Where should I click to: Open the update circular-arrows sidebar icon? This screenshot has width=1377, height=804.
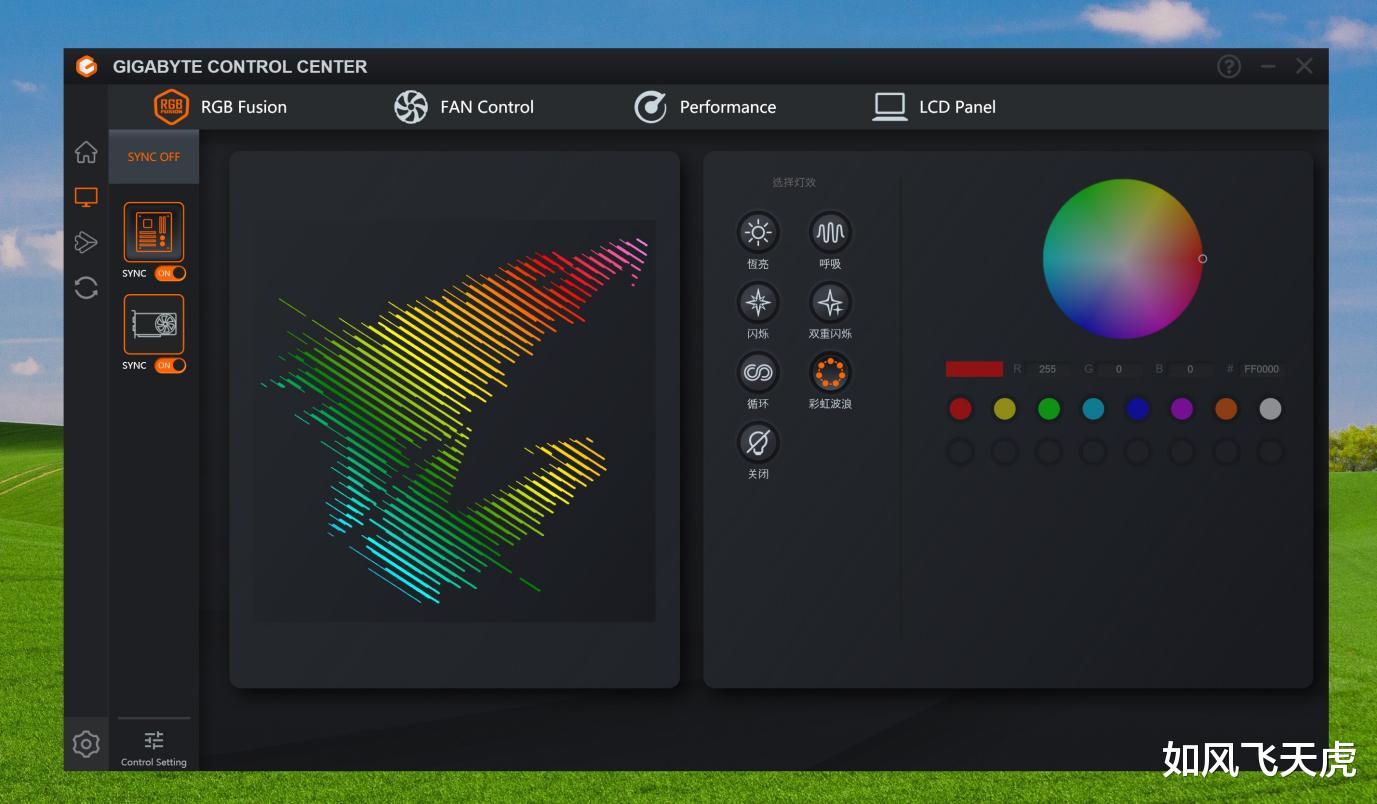click(x=86, y=288)
